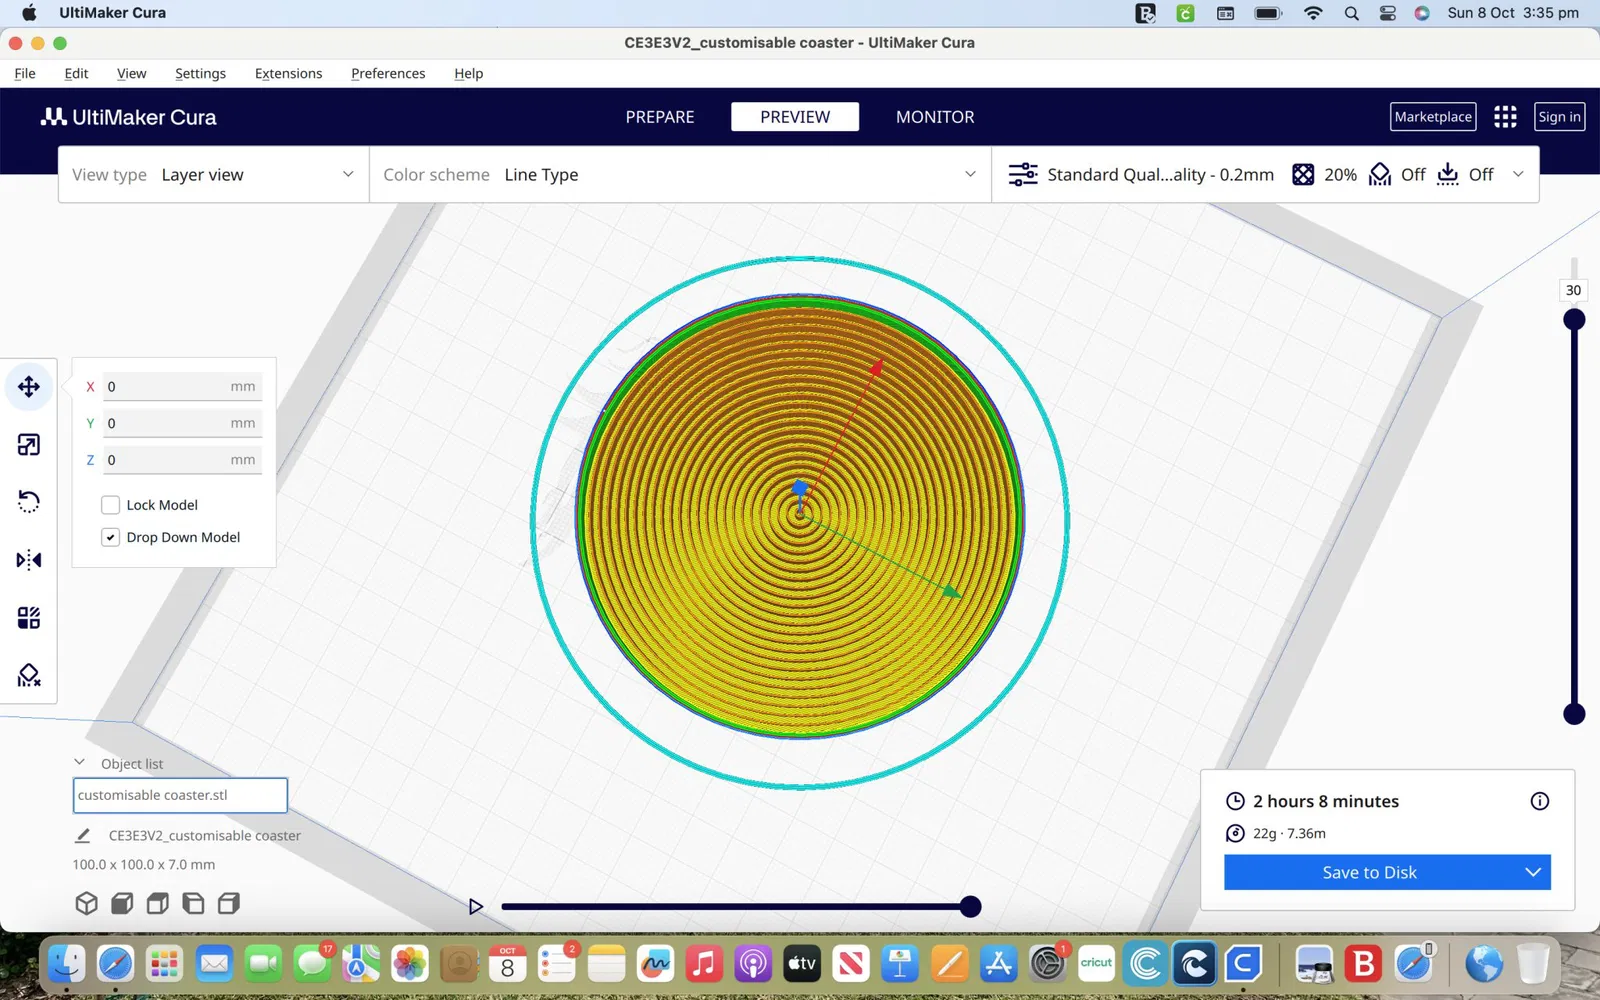This screenshot has height=1000, width=1600.
Task: Open the File menu
Action: (25, 73)
